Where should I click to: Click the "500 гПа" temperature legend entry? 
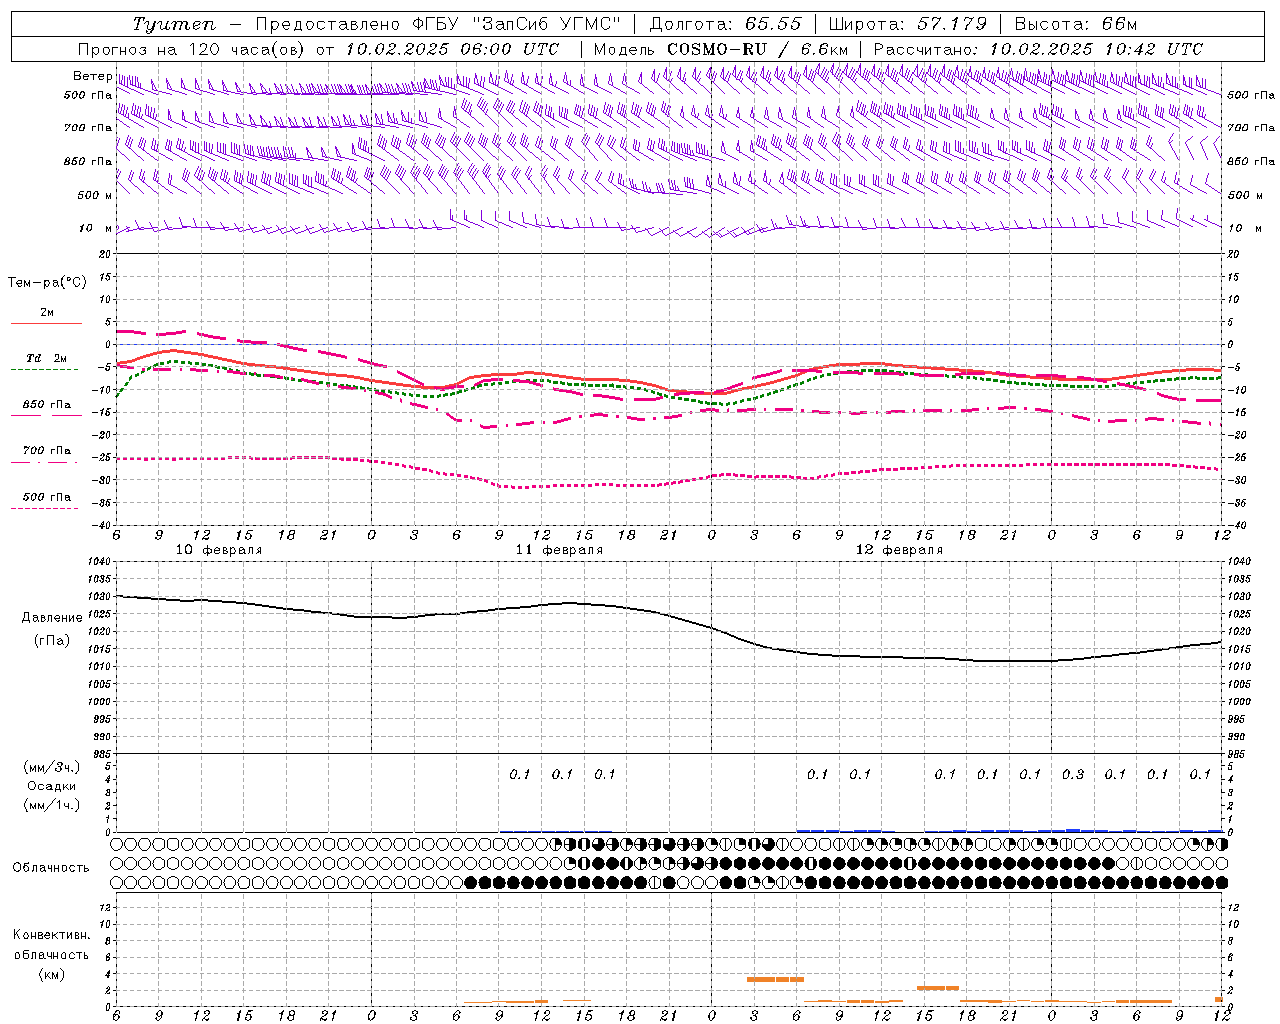[x=47, y=496]
